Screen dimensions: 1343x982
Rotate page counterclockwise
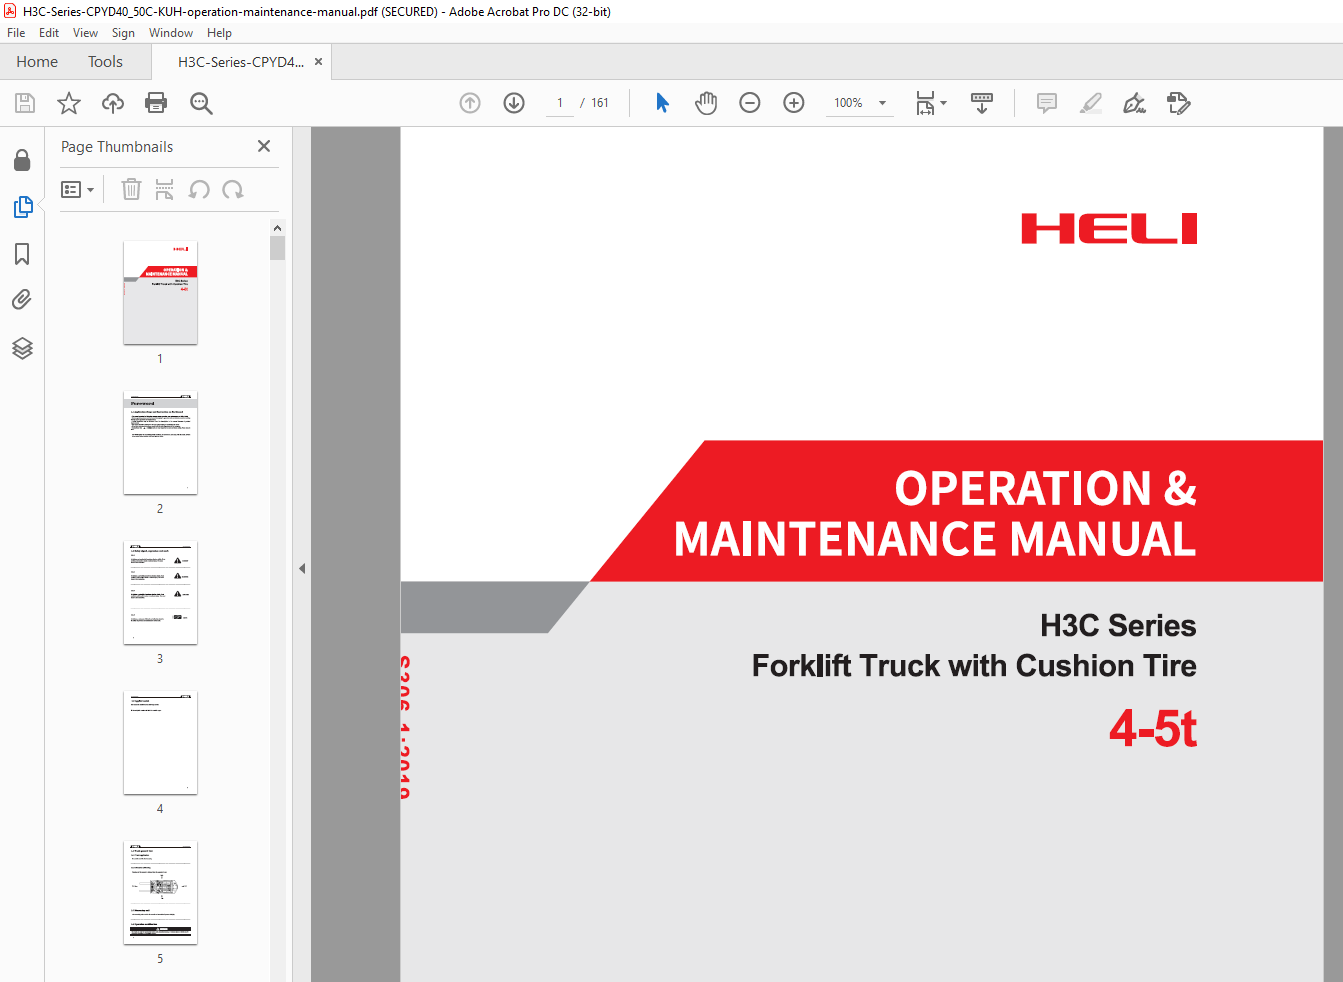click(x=199, y=189)
